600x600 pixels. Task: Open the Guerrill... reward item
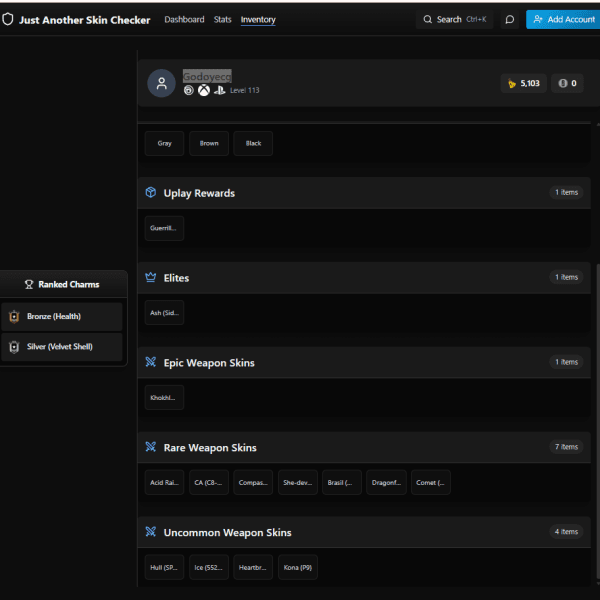165,228
